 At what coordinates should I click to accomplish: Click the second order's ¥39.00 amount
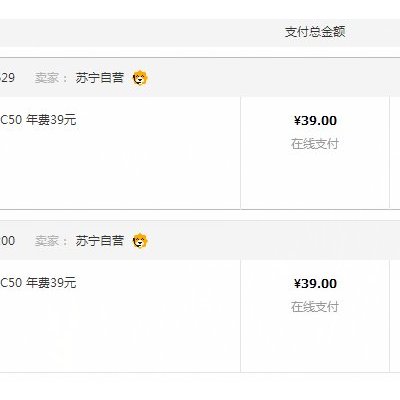(x=315, y=284)
